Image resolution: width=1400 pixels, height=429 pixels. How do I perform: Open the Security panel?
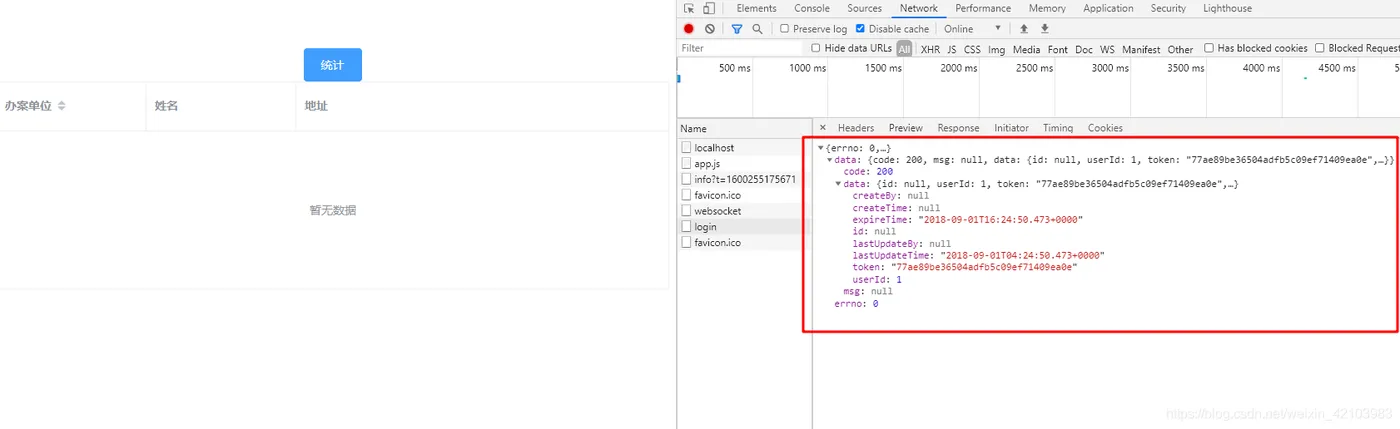(1168, 8)
